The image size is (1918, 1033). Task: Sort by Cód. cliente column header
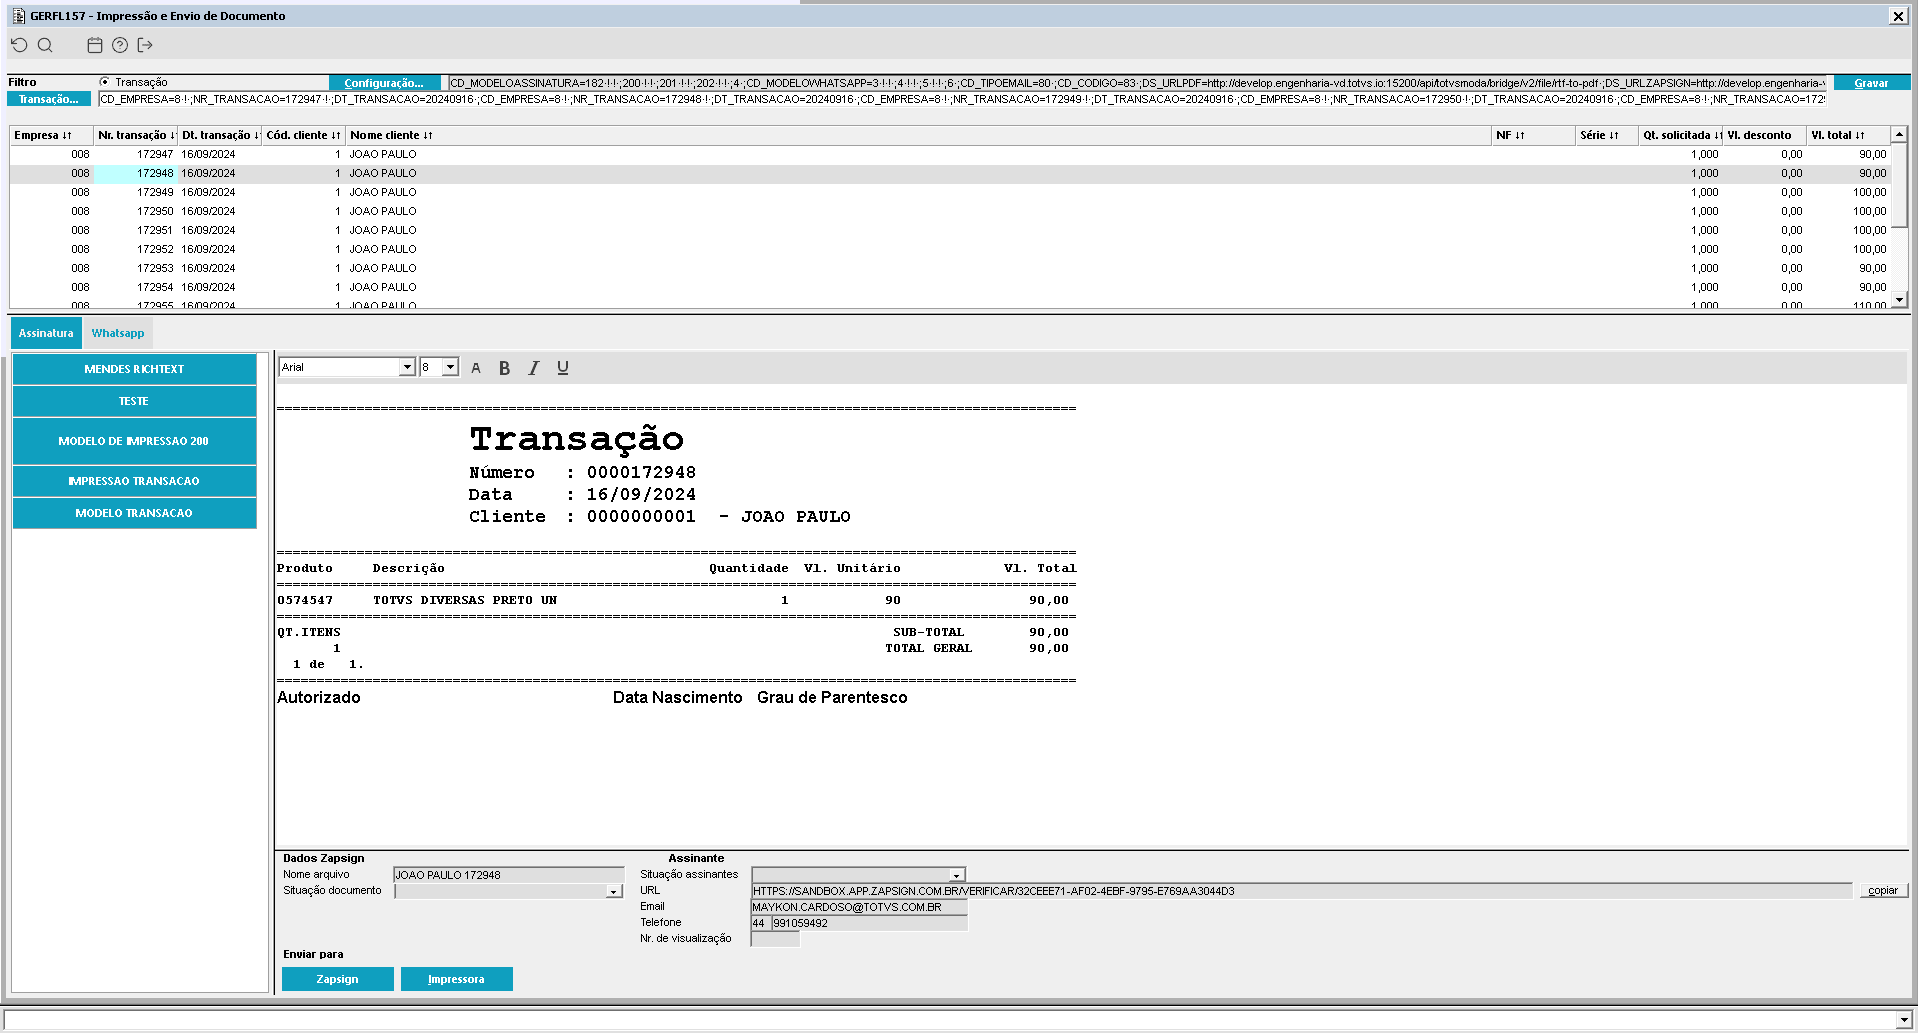pos(304,135)
